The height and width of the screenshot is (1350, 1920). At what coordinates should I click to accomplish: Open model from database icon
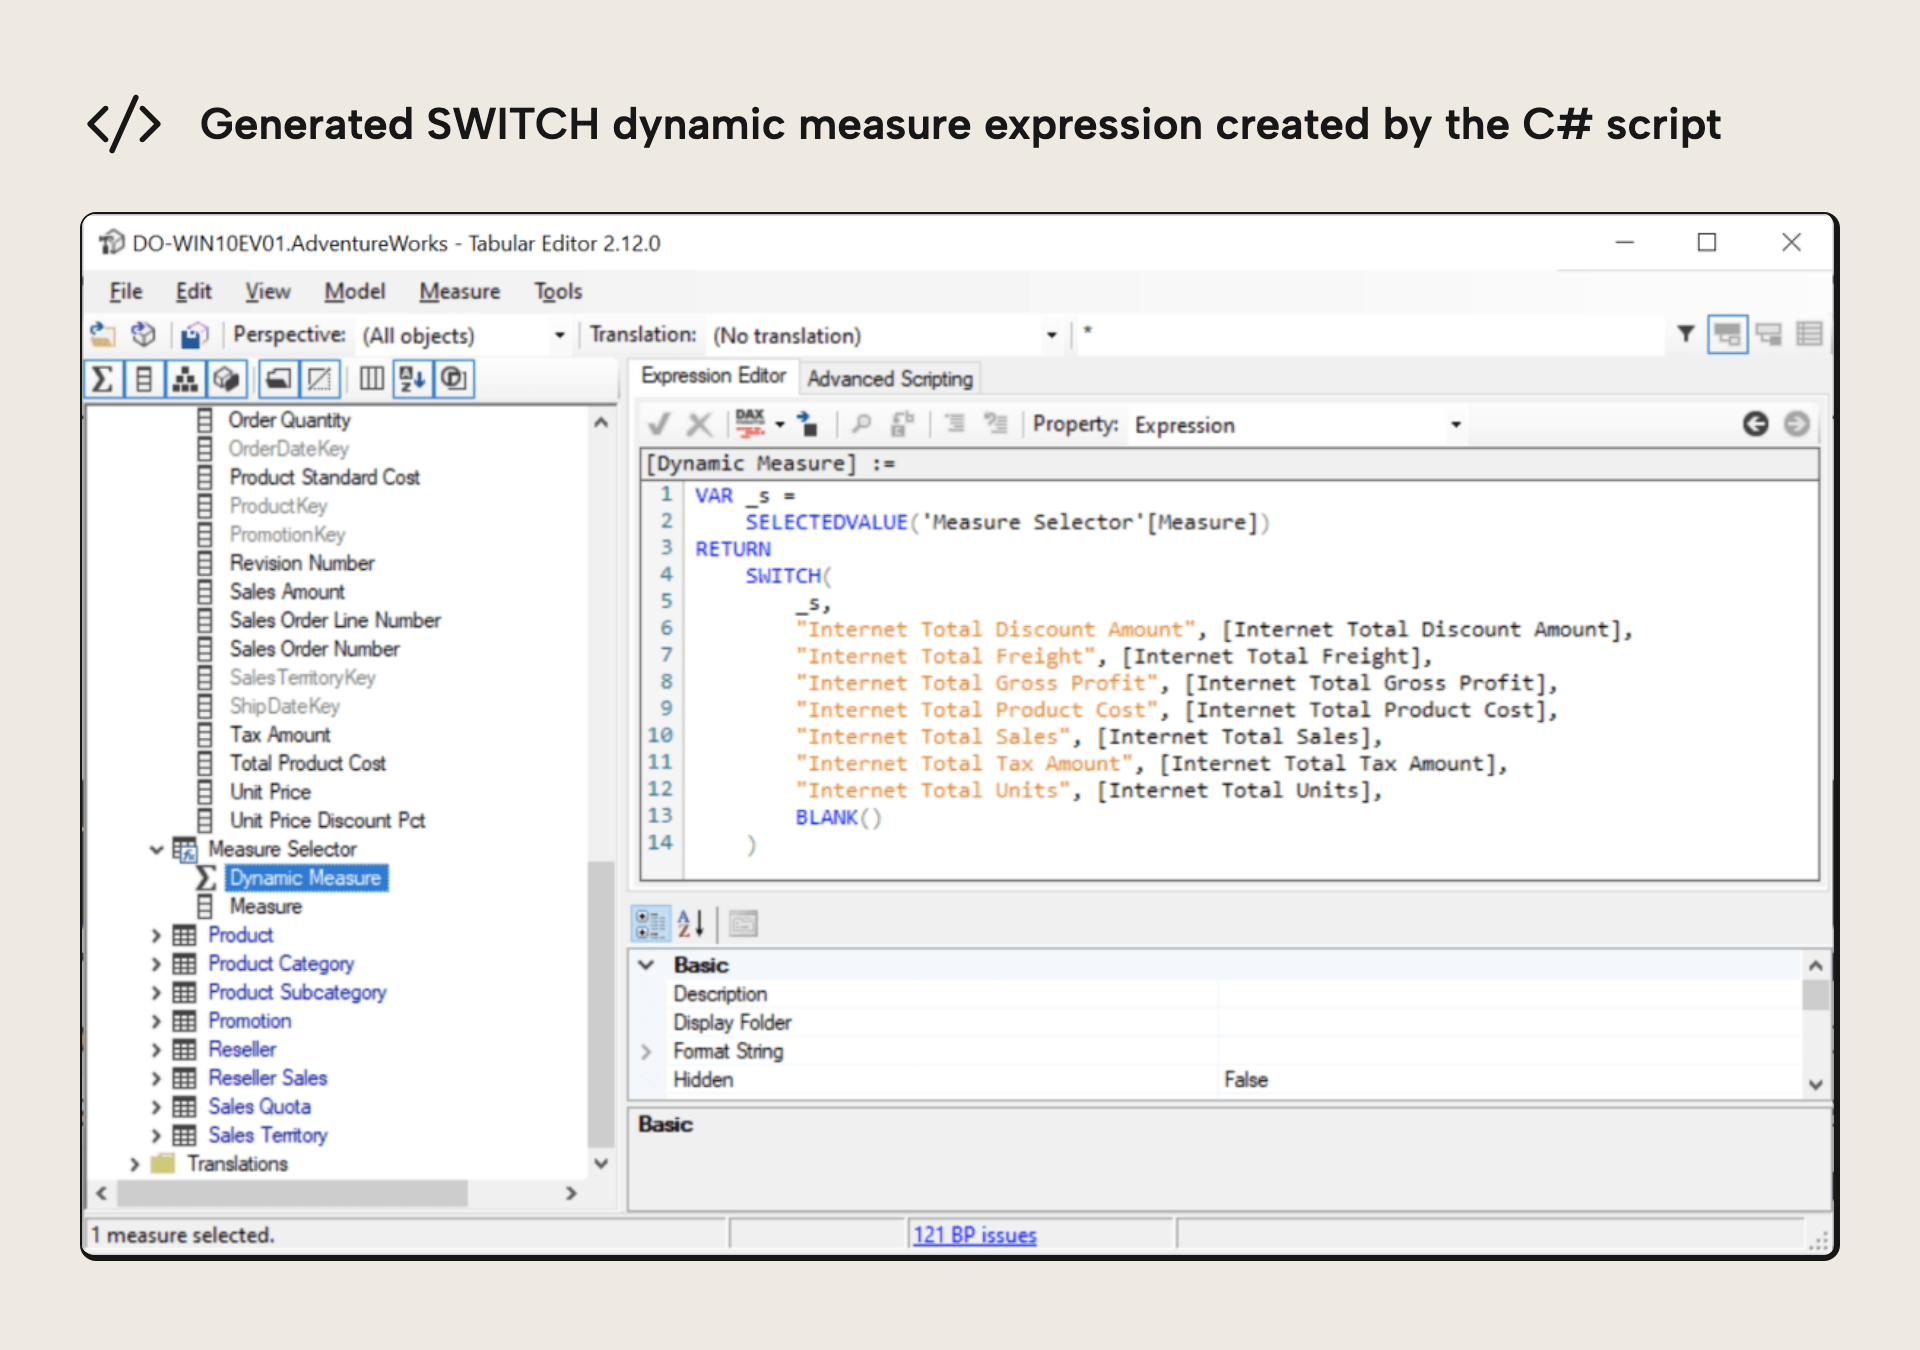[x=144, y=334]
